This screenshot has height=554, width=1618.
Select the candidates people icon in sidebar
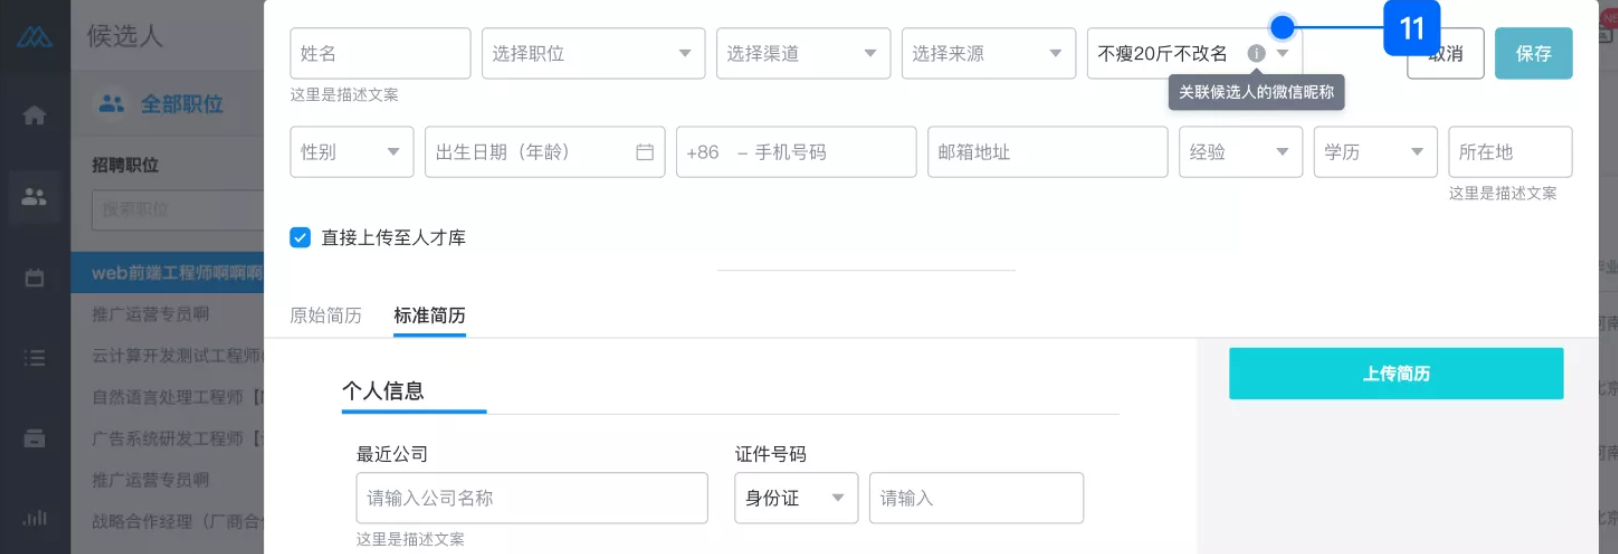click(34, 196)
